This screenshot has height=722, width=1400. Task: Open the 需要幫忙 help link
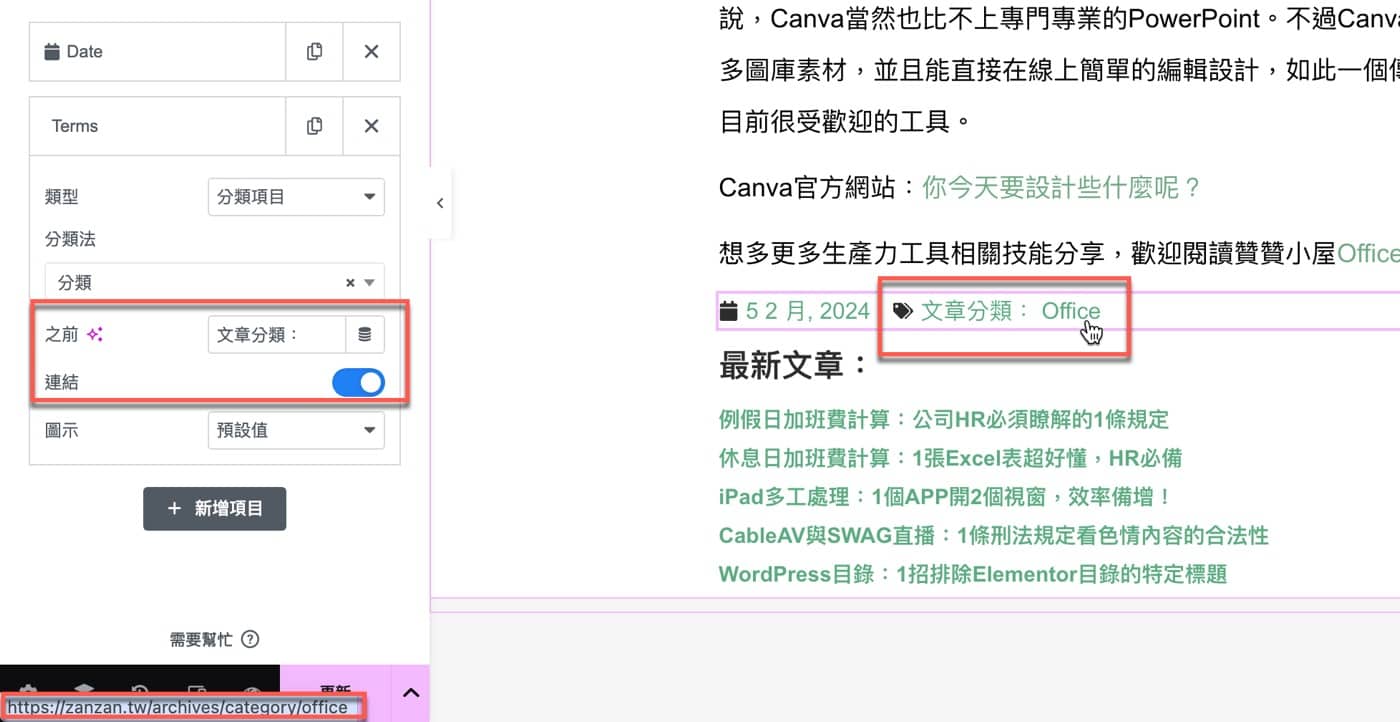pos(214,640)
